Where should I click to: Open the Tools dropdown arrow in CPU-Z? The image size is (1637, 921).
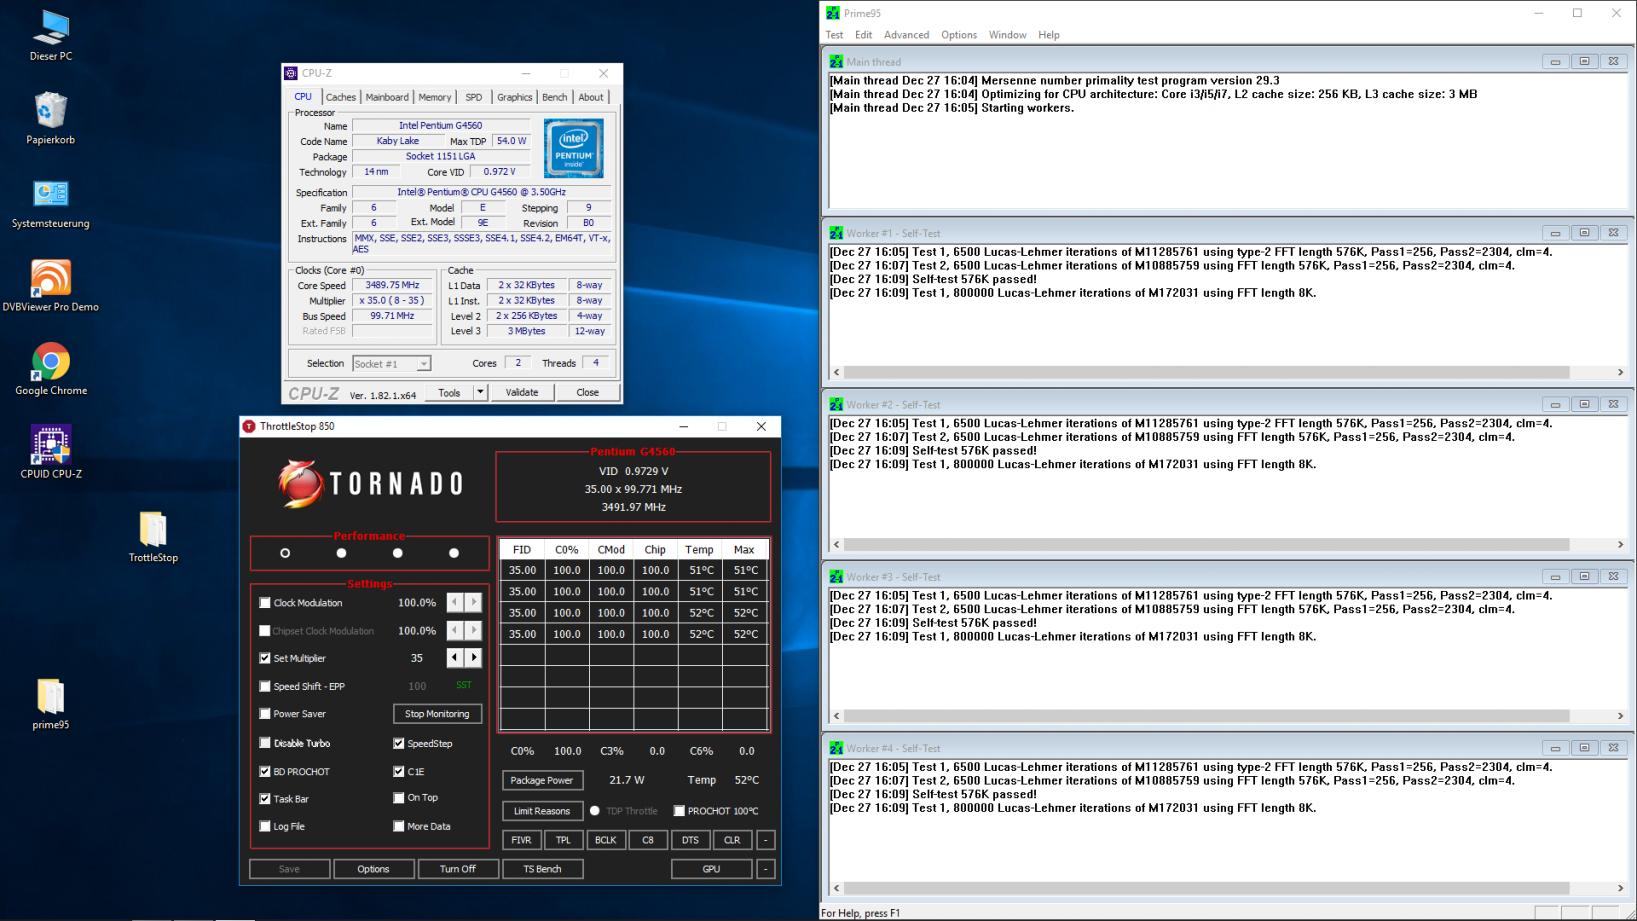pyautogui.click(x=480, y=392)
